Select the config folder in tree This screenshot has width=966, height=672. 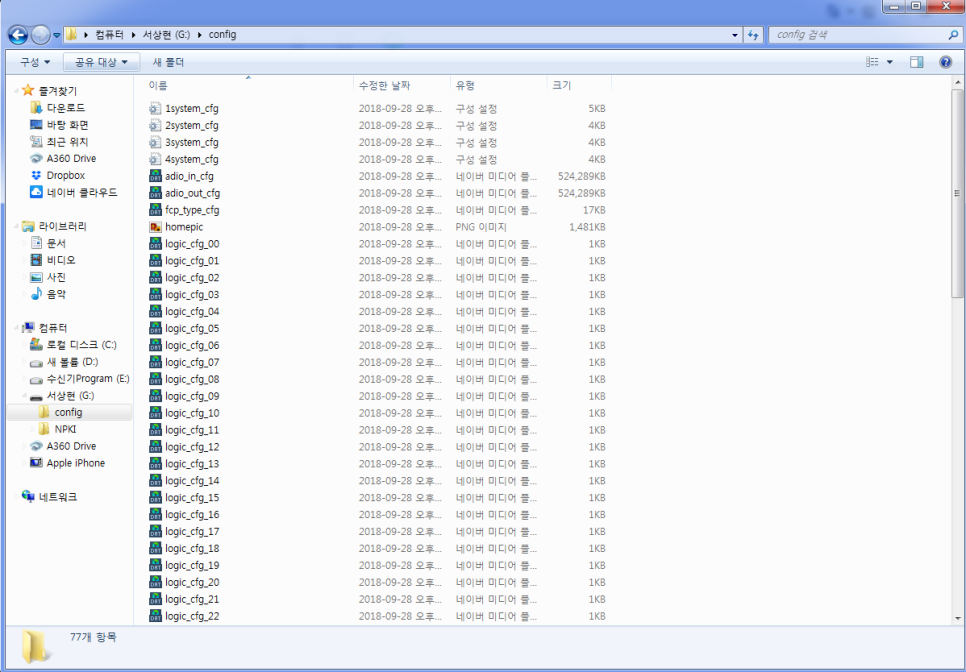click(x=68, y=412)
